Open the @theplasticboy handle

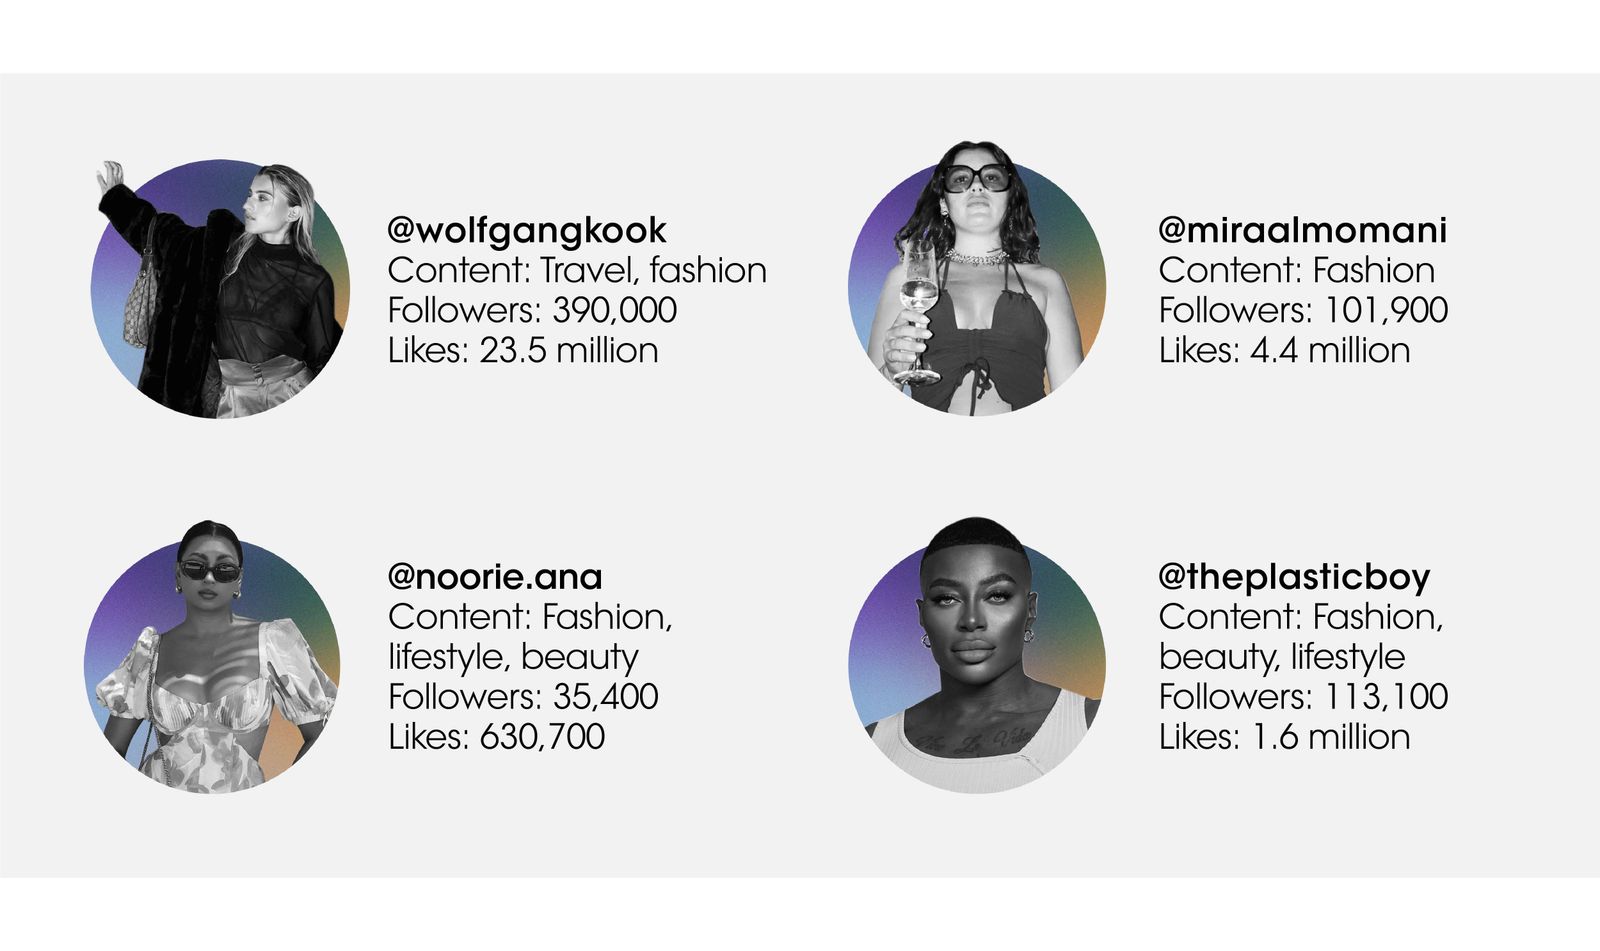coord(1294,577)
